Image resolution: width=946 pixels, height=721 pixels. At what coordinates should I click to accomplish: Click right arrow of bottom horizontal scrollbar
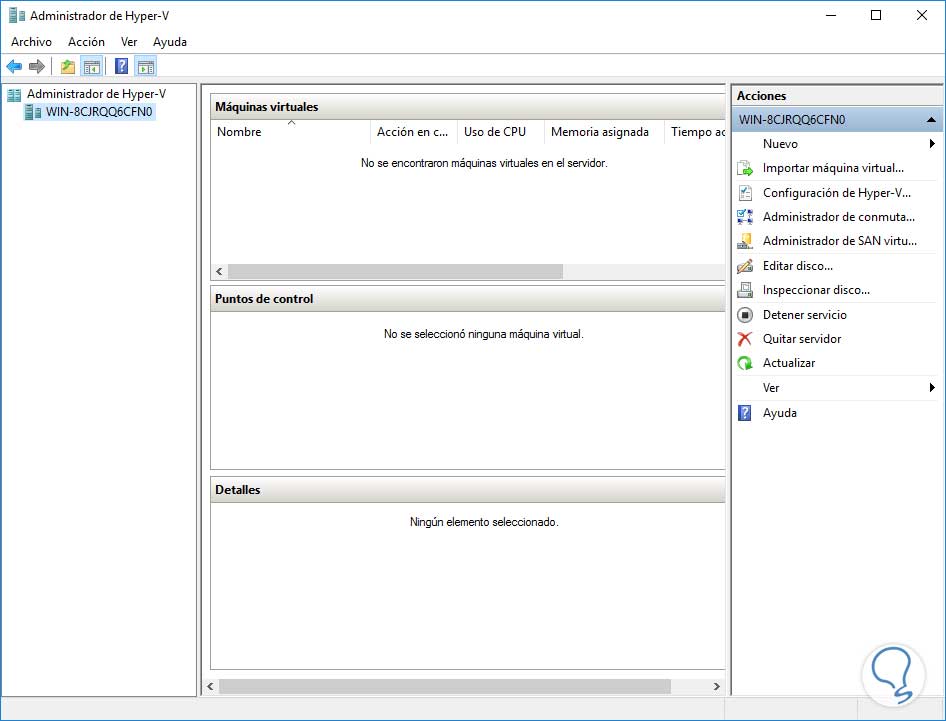tap(717, 686)
